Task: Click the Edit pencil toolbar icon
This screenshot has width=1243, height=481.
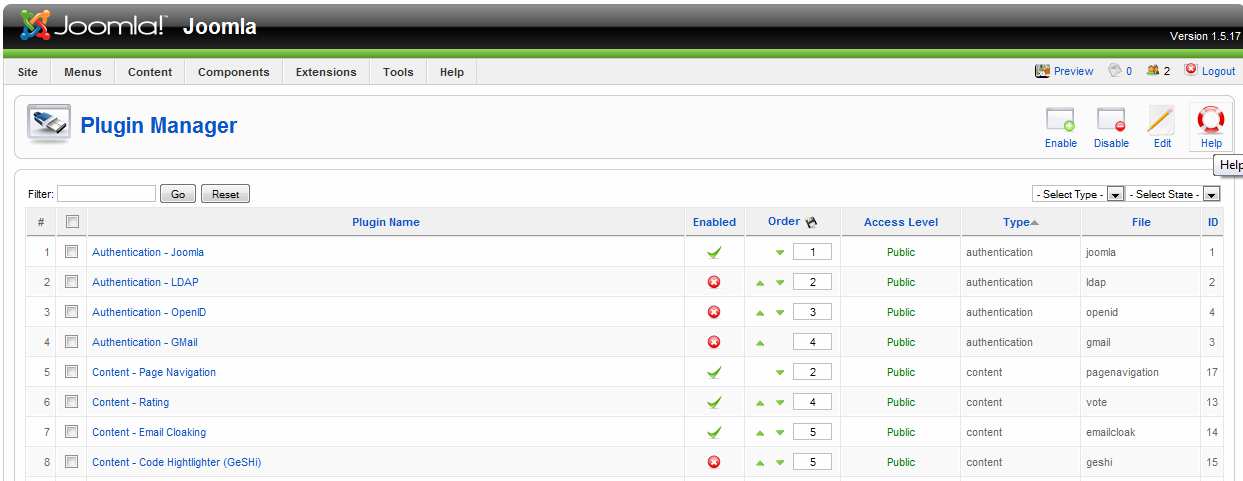Action: coord(1161,120)
